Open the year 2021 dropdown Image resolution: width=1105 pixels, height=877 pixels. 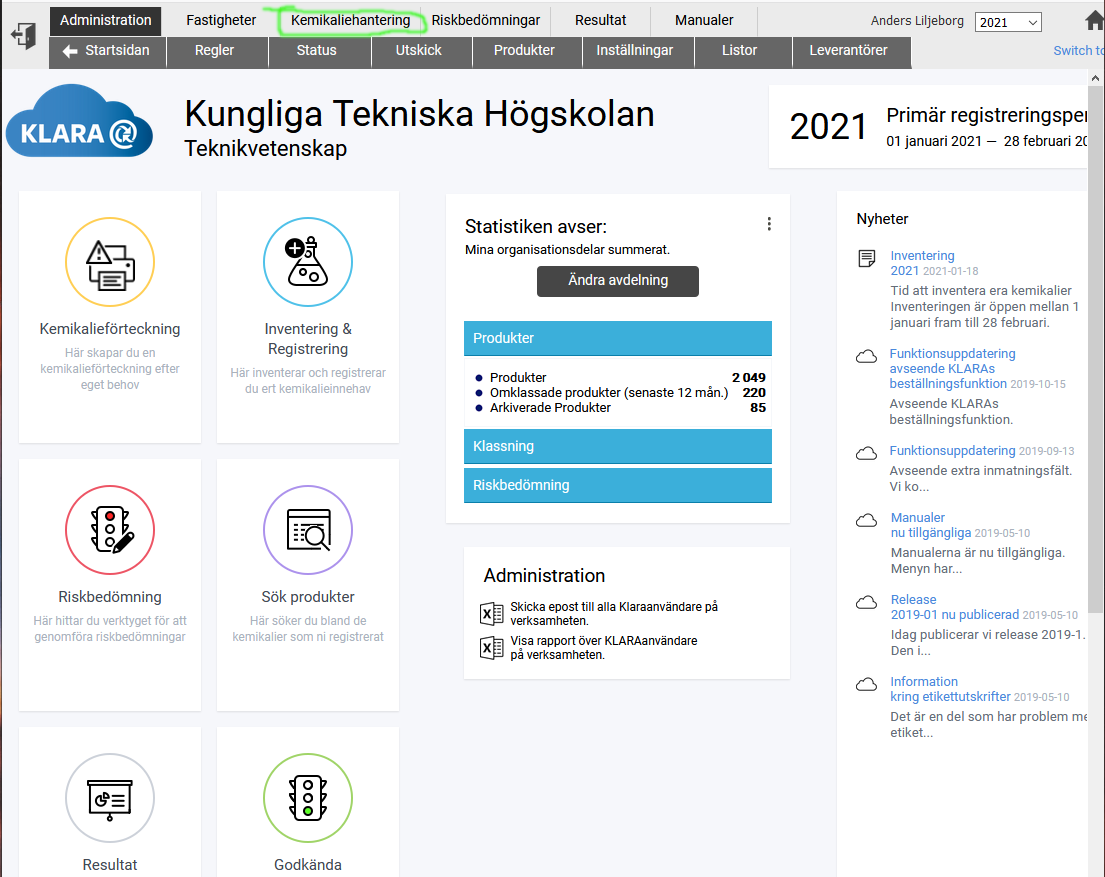pos(1008,23)
